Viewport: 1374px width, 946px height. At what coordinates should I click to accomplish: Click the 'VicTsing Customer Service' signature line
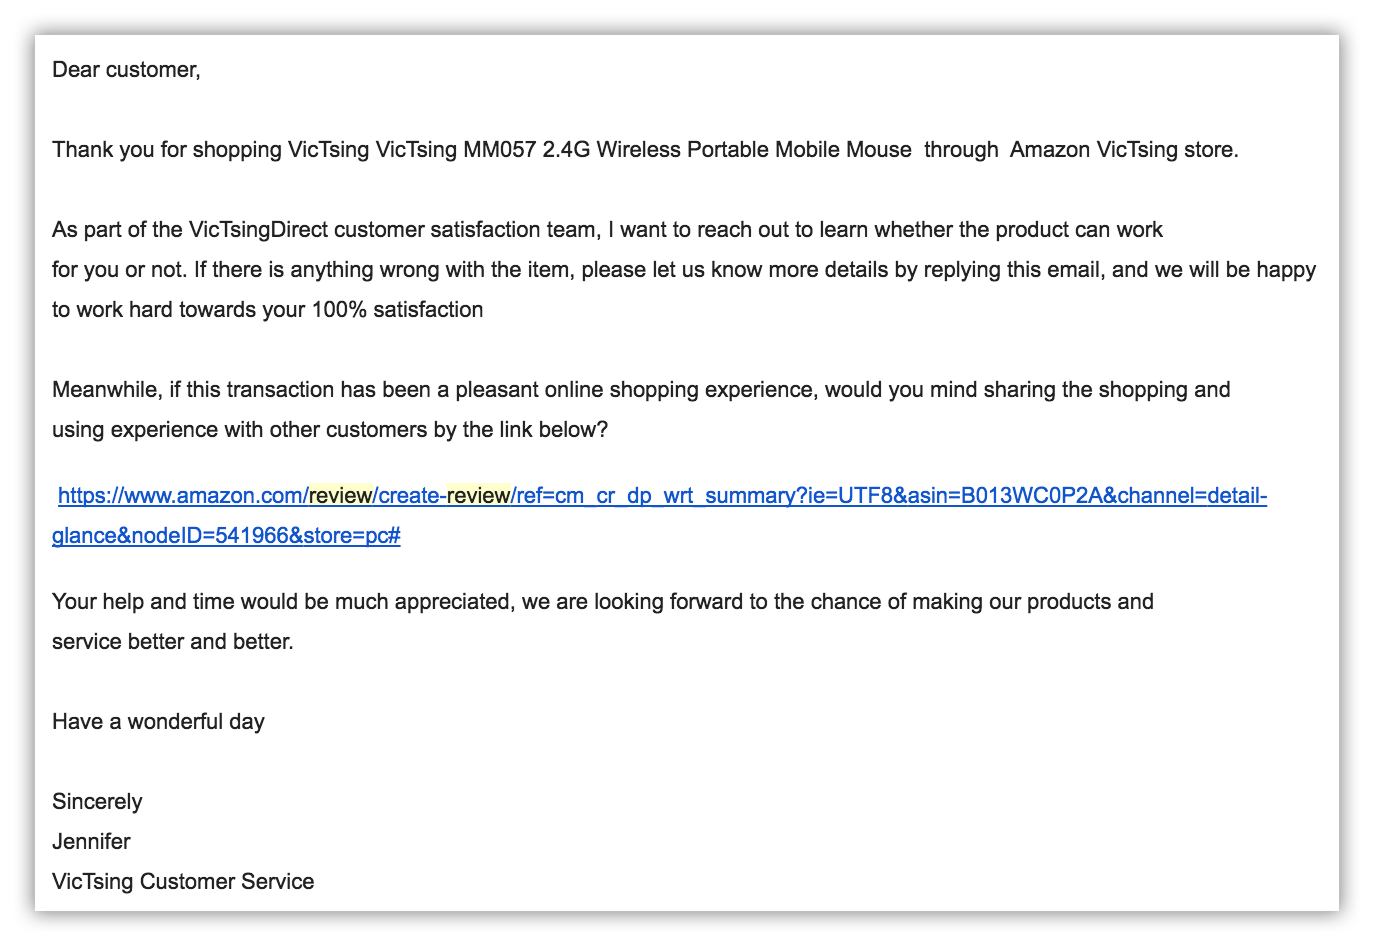(x=183, y=882)
